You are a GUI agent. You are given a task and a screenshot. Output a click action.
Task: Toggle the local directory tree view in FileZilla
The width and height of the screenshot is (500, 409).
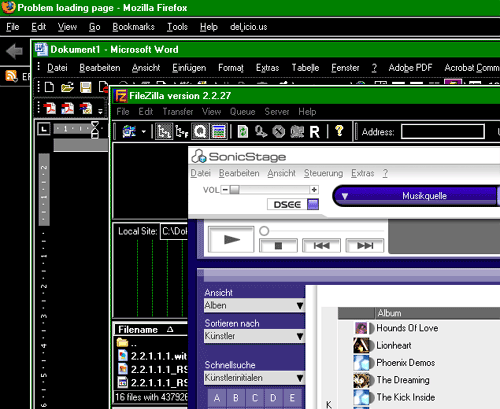click(164, 132)
